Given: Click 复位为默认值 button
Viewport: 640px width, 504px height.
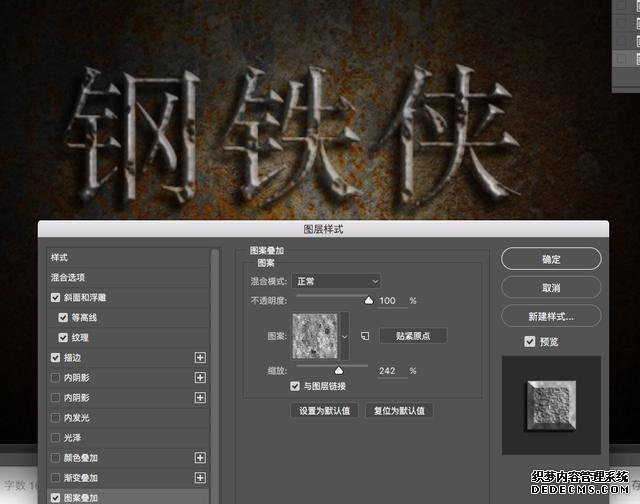Looking at the screenshot, I should click(399, 411).
